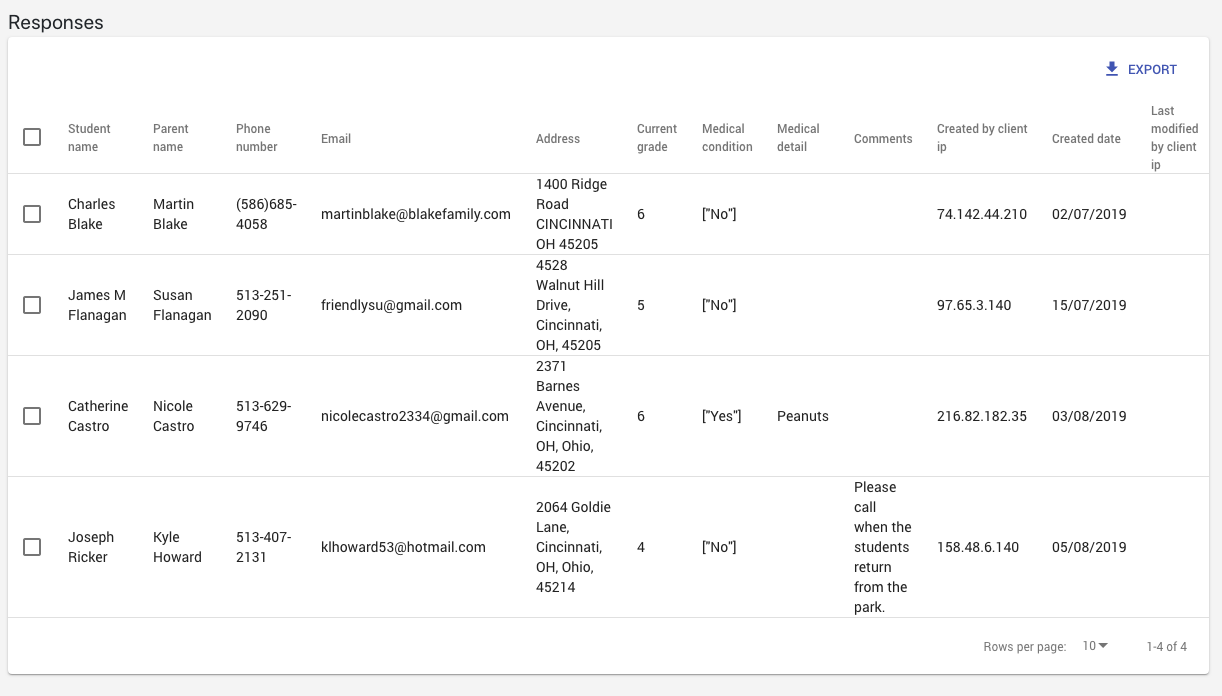Click the friendlysu@gmail.com email cell
The image size is (1222, 696).
391,305
